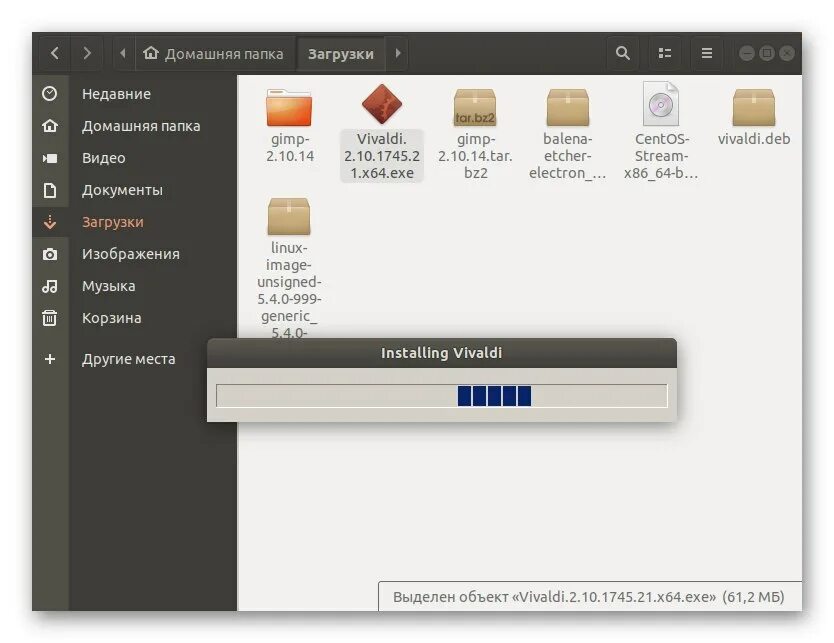834x643 pixels.
Task: Click the selected-object status bar text
Action: [x=589, y=597]
